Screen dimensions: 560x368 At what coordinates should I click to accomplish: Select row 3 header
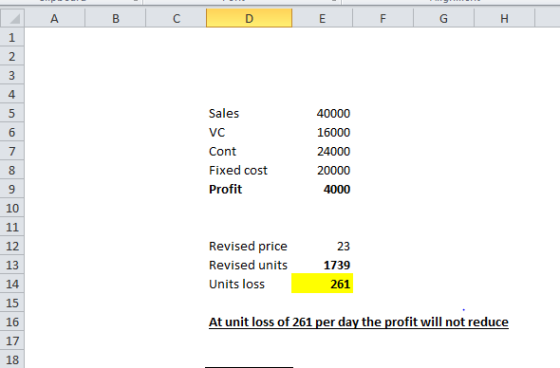point(12,75)
